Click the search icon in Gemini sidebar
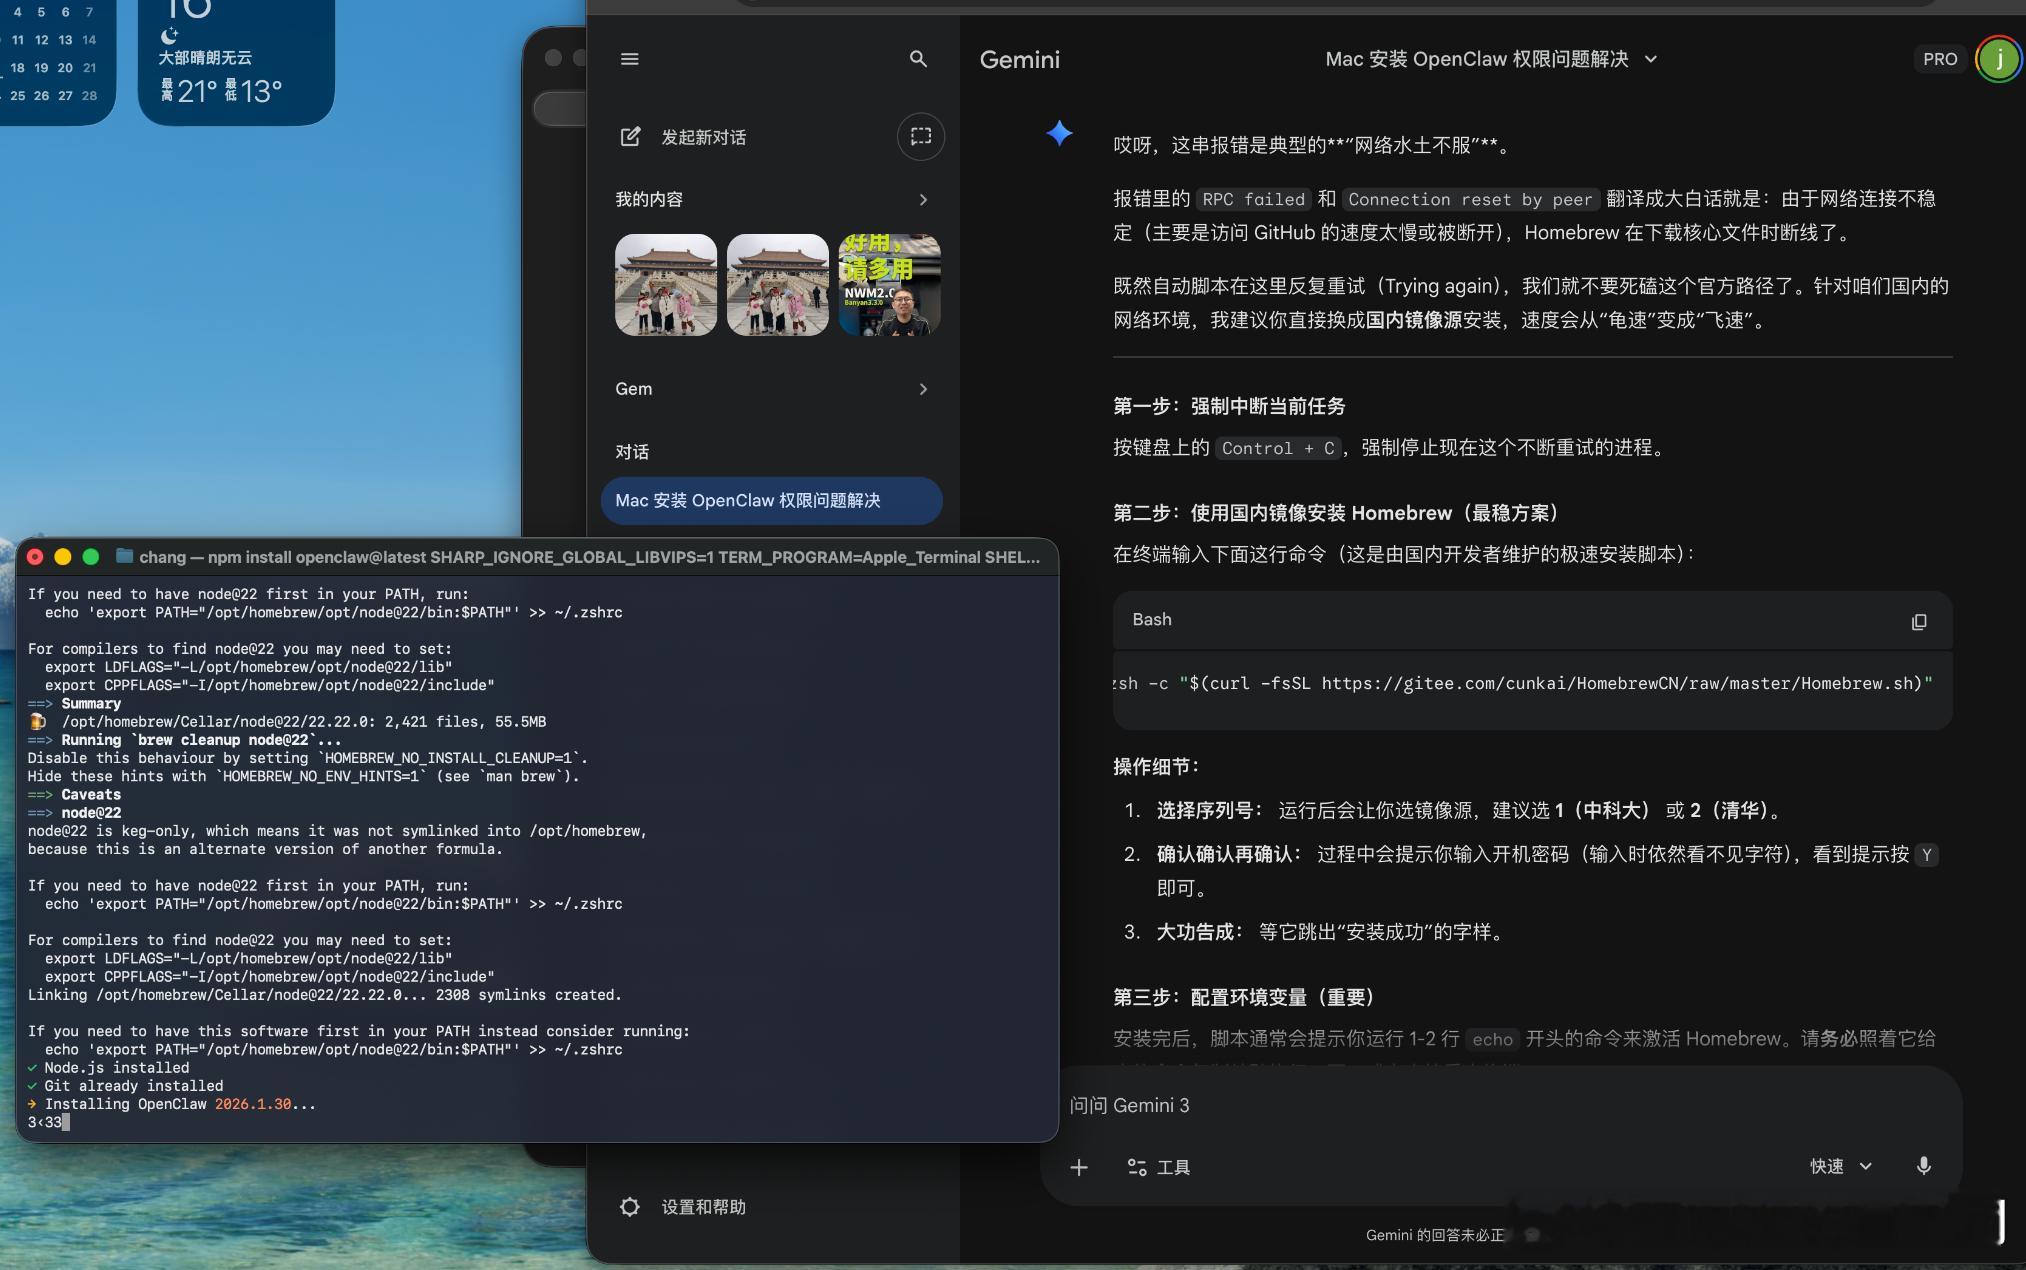 tap(919, 59)
